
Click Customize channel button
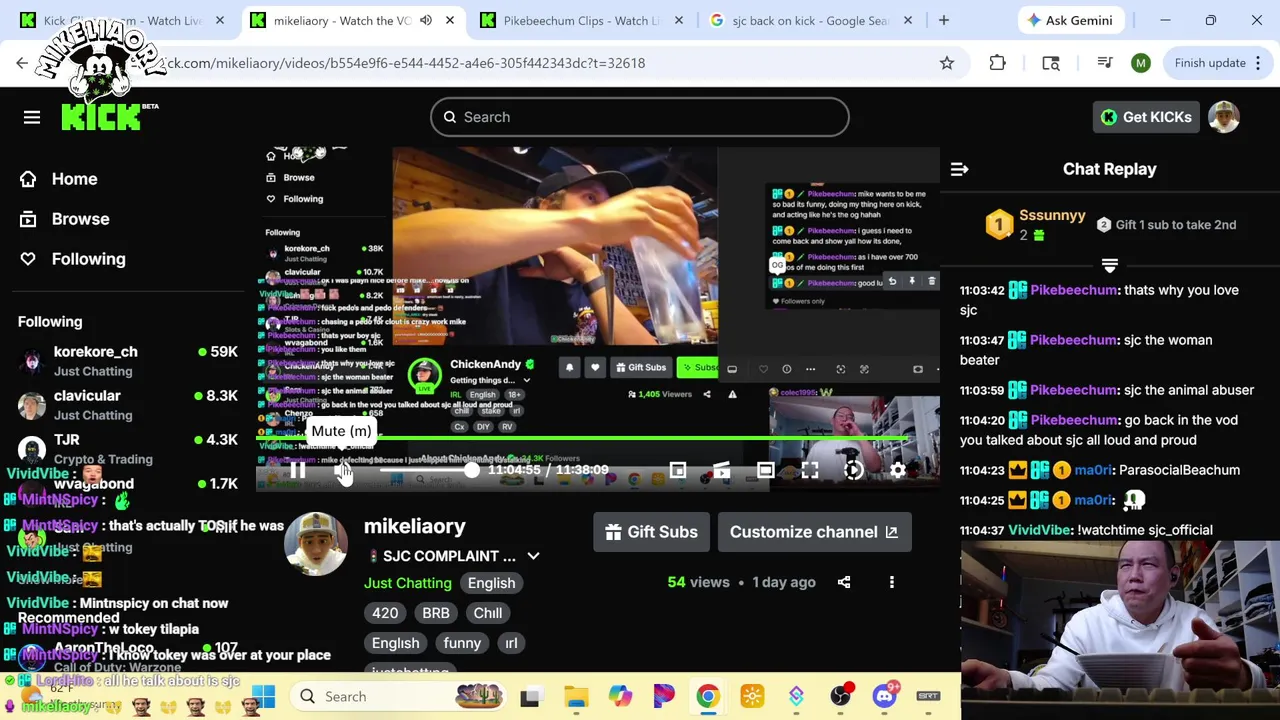[814, 532]
